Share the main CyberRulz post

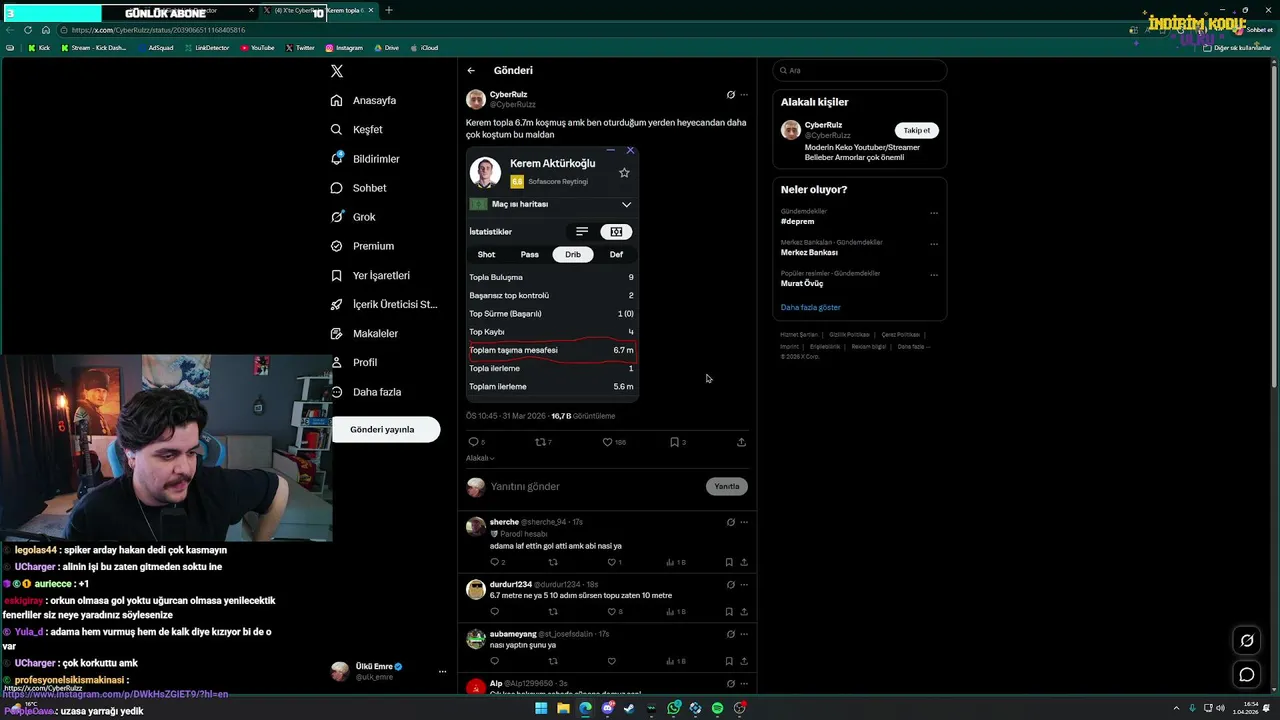[741, 442]
